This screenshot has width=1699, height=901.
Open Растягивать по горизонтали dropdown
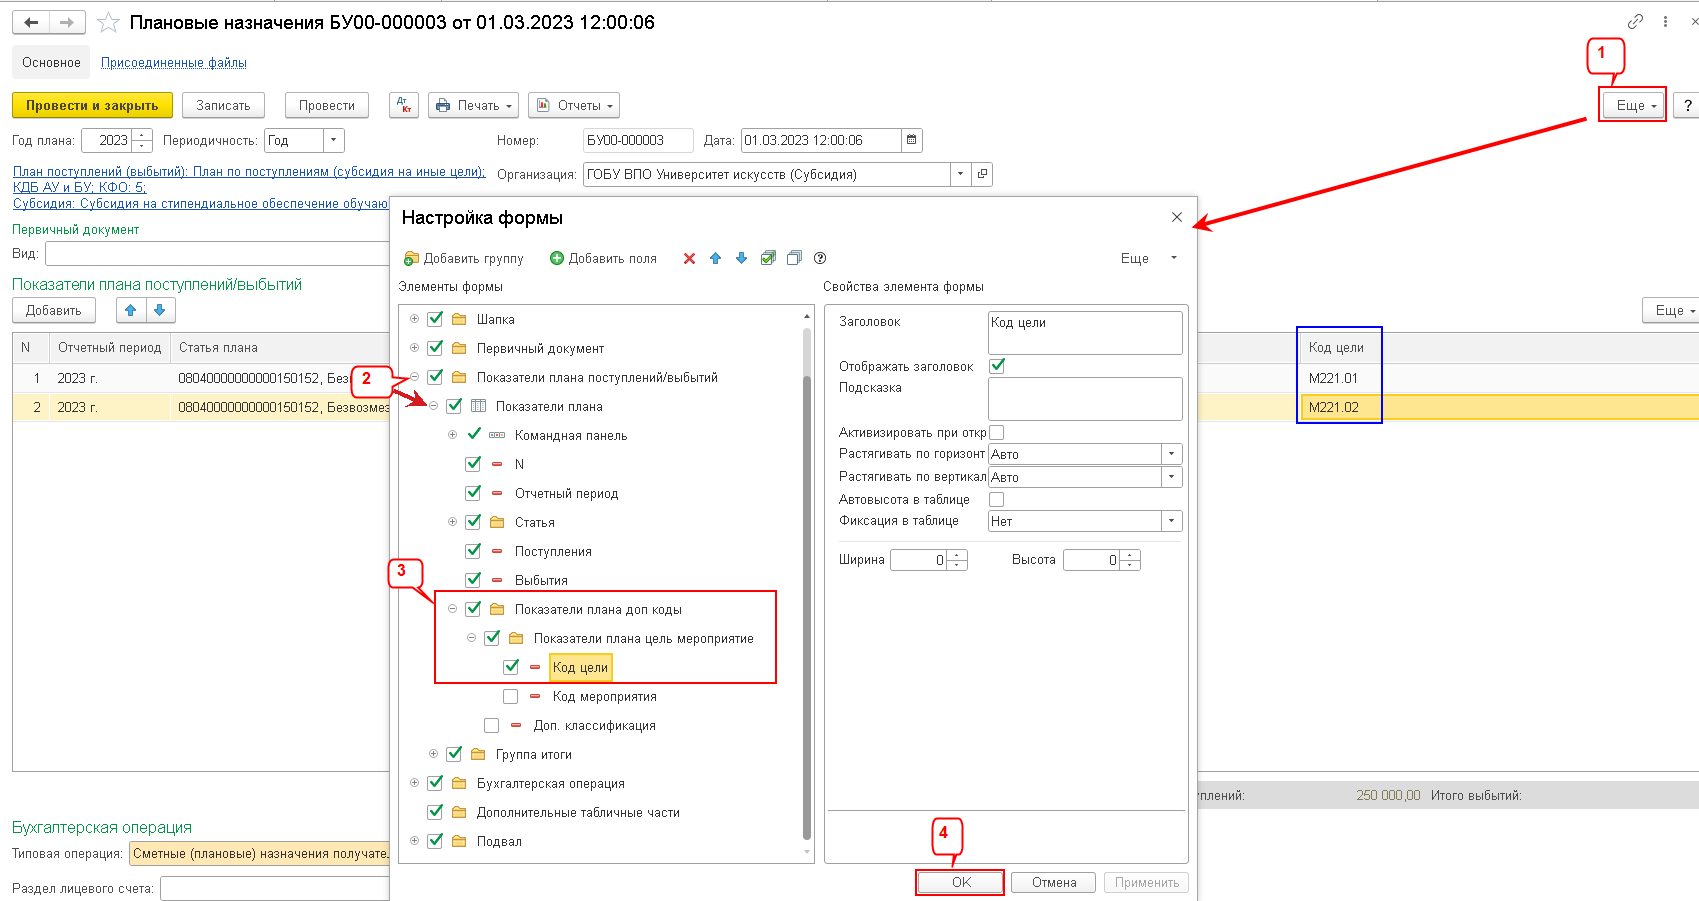tap(1171, 454)
